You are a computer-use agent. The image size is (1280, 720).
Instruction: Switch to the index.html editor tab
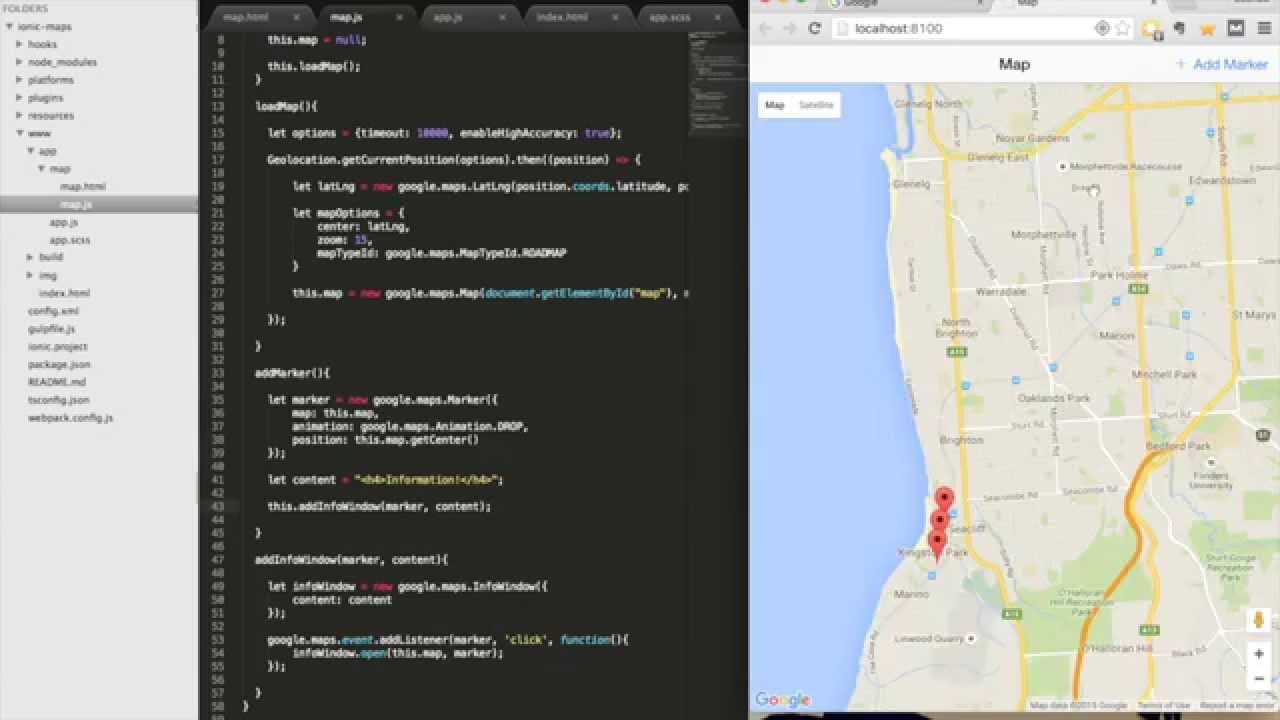(x=562, y=17)
